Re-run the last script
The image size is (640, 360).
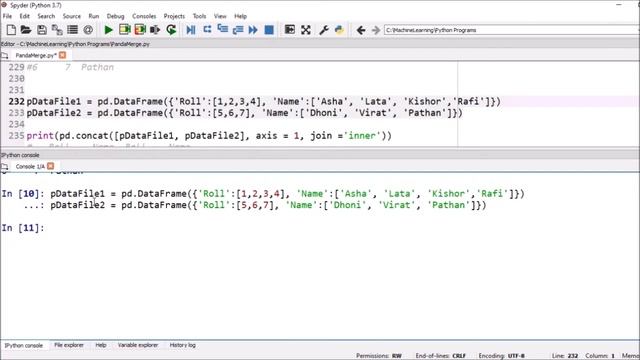[x=171, y=30]
